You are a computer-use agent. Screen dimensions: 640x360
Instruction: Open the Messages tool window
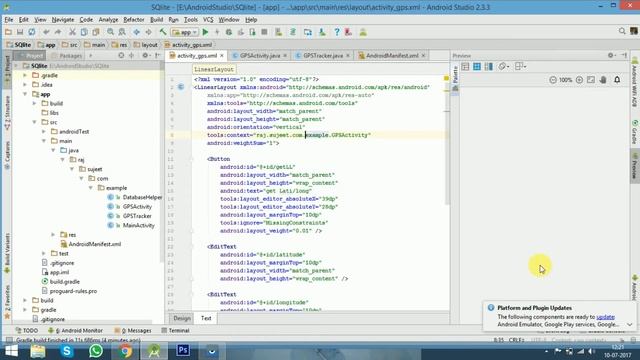click(x=133, y=330)
